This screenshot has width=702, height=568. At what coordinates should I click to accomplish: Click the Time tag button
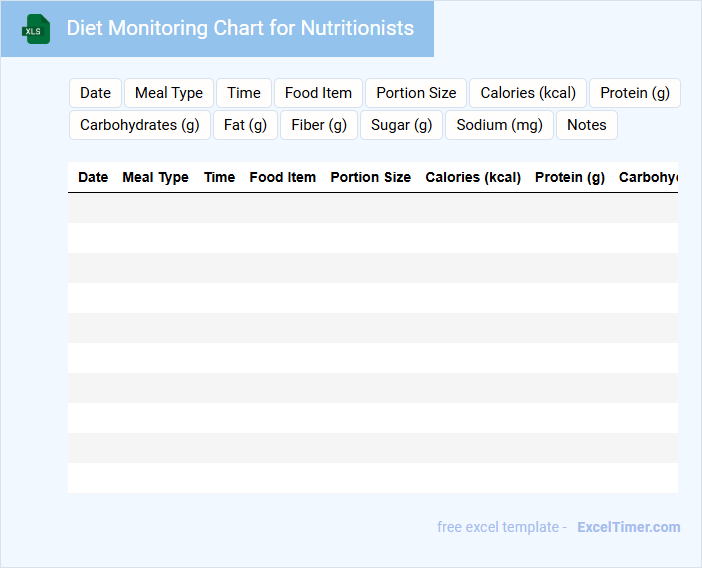[244, 93]
